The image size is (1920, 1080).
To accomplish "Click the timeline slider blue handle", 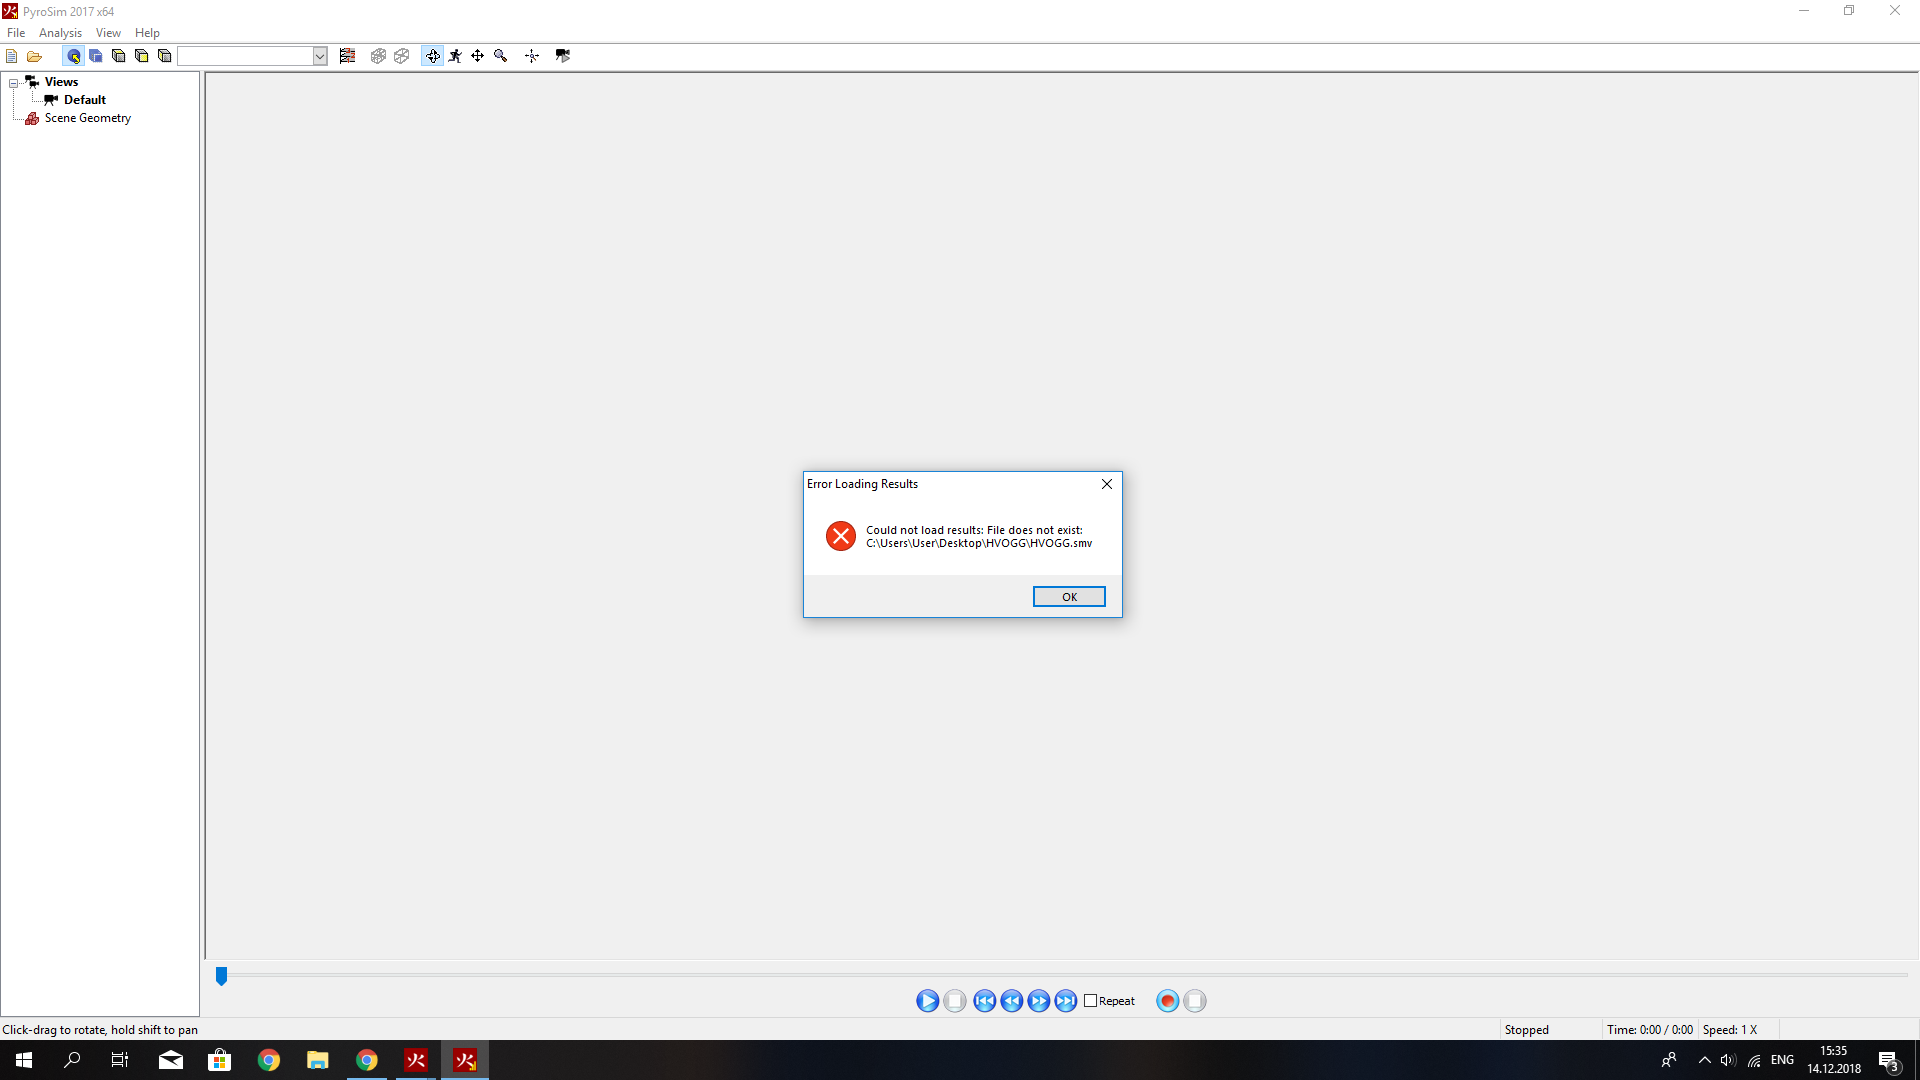I will [x=222, y=975].
